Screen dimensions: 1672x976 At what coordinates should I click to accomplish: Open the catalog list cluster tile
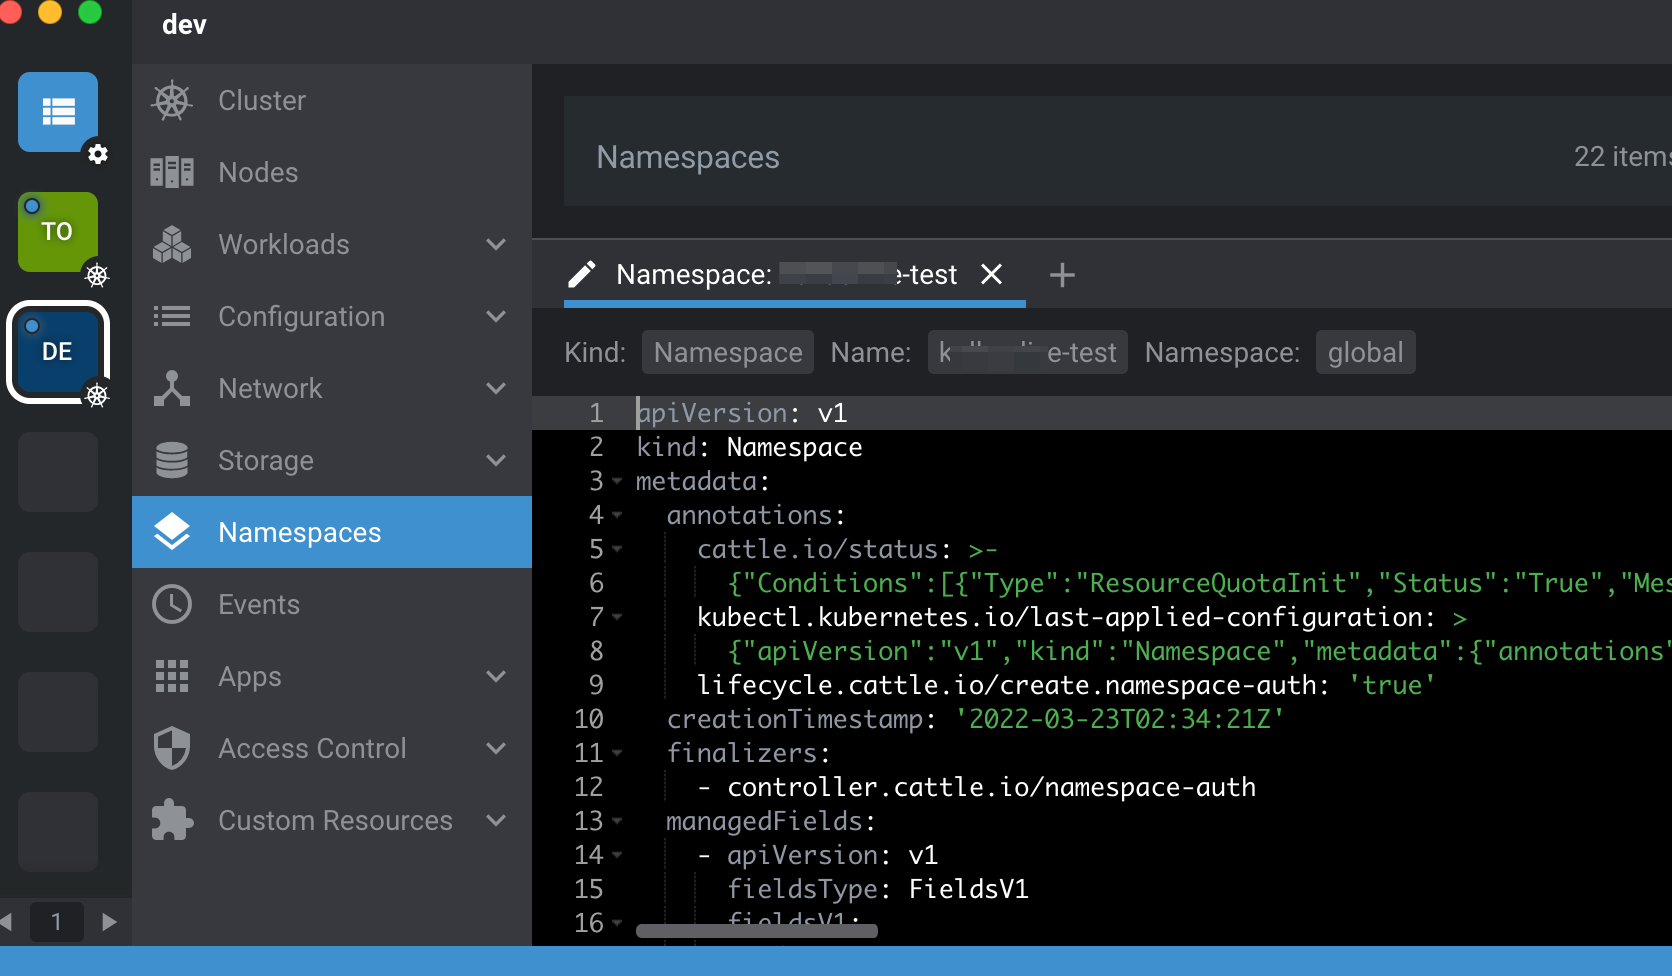58,112
